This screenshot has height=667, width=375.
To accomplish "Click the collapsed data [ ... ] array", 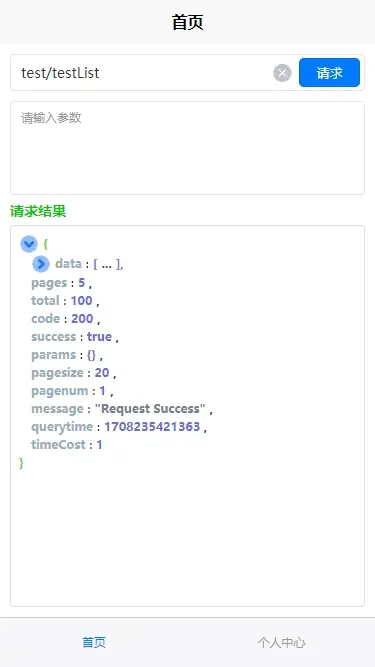I will click(x=108, y=264).
